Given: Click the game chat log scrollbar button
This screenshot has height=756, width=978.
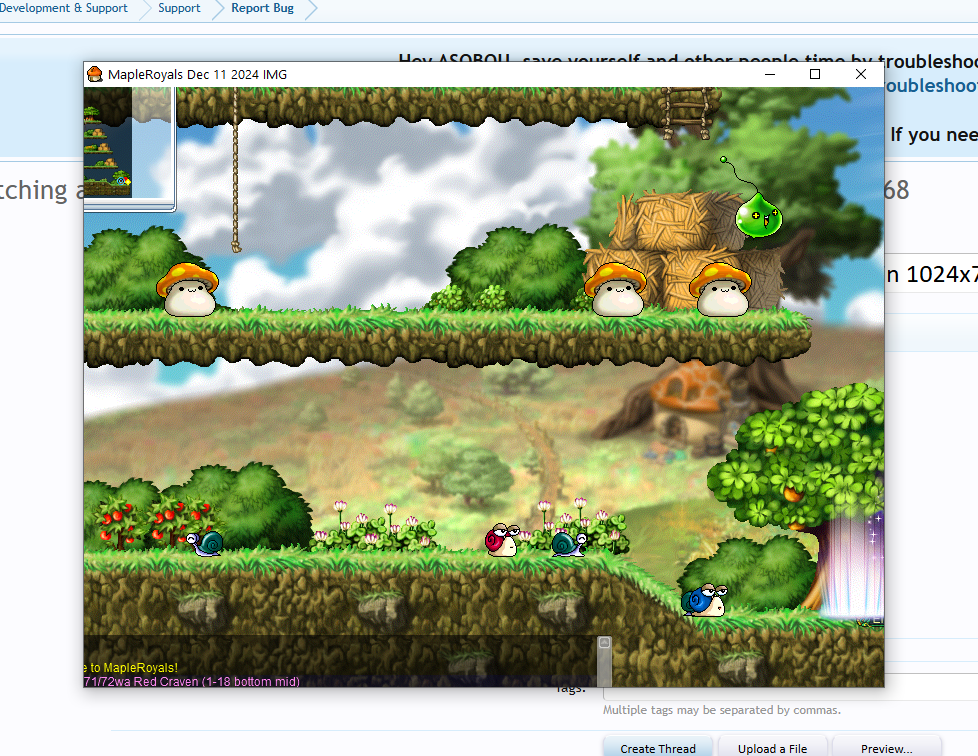Looking at the screenshot, I should [604, 643].
